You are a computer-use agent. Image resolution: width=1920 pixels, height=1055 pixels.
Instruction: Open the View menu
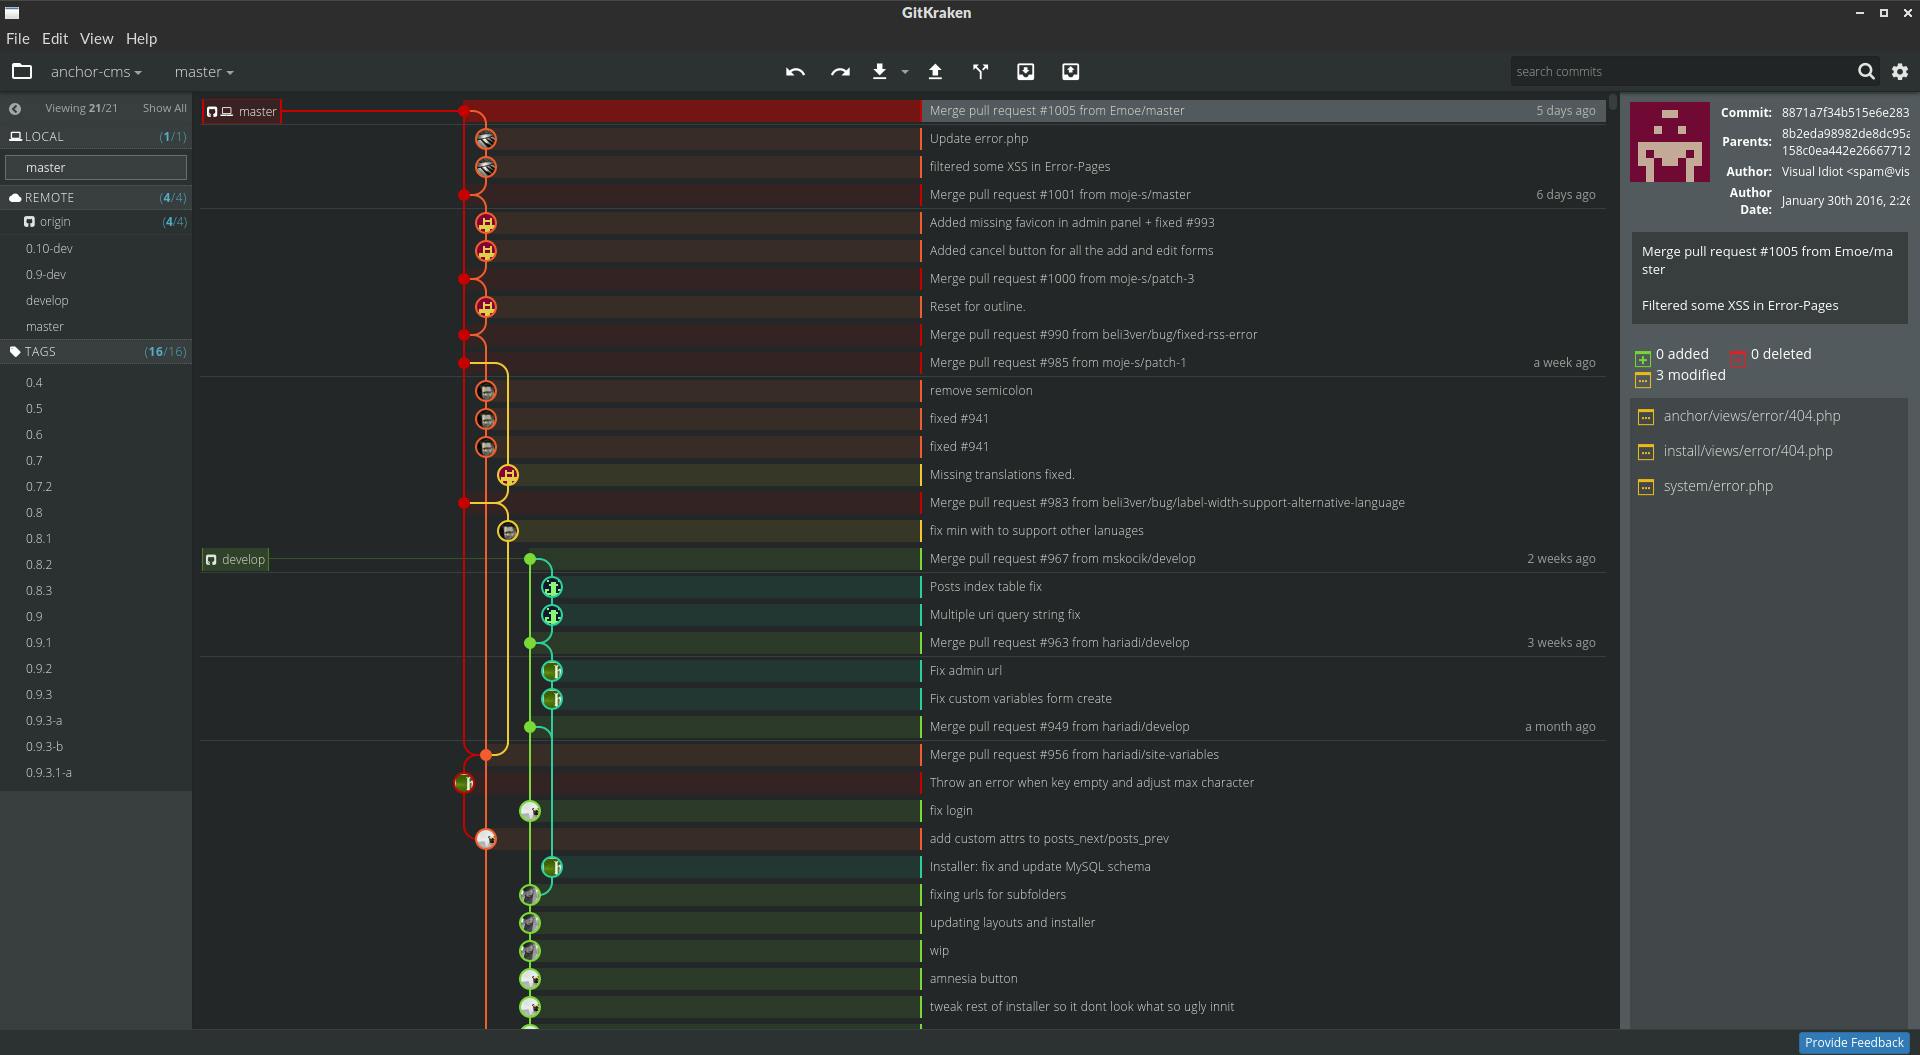96,38
